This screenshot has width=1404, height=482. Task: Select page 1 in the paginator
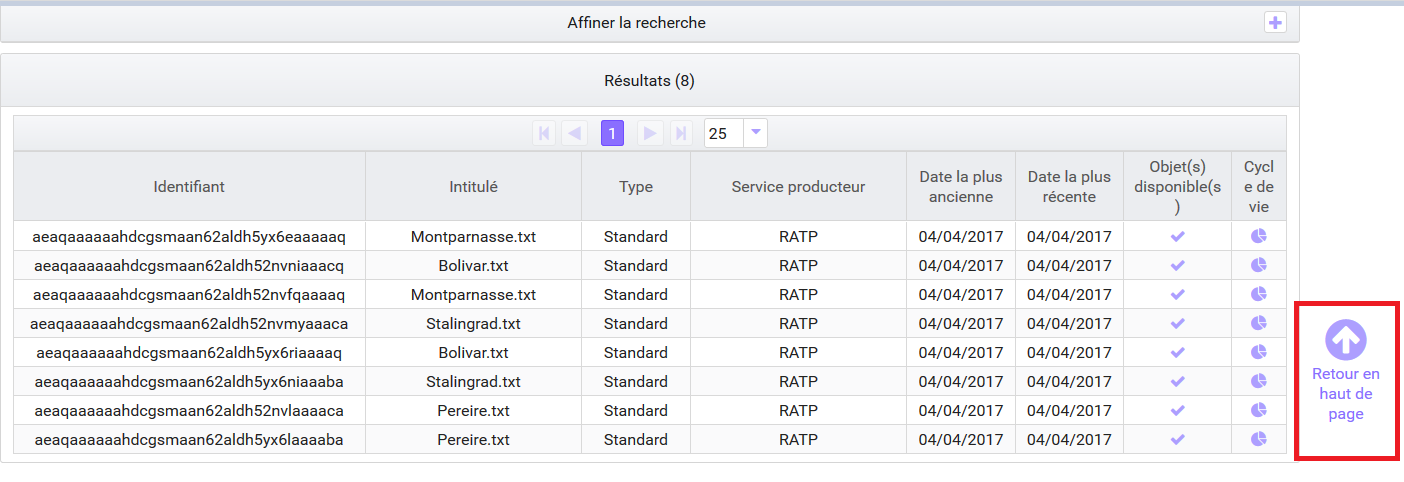612,133
